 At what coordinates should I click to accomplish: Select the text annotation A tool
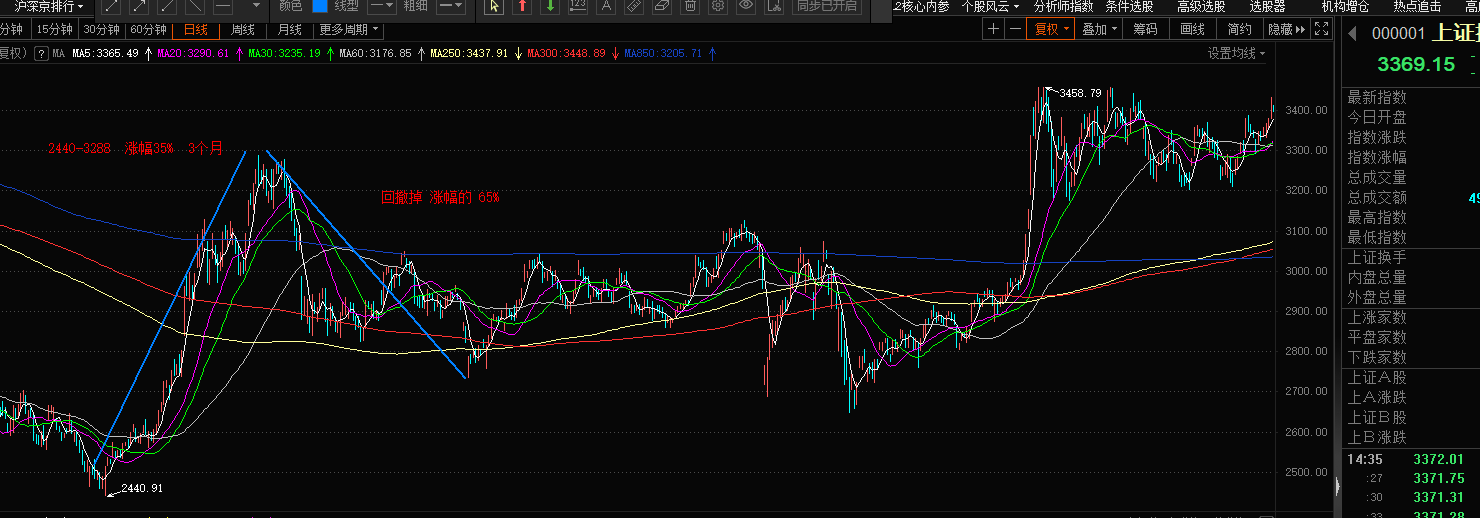606,6
